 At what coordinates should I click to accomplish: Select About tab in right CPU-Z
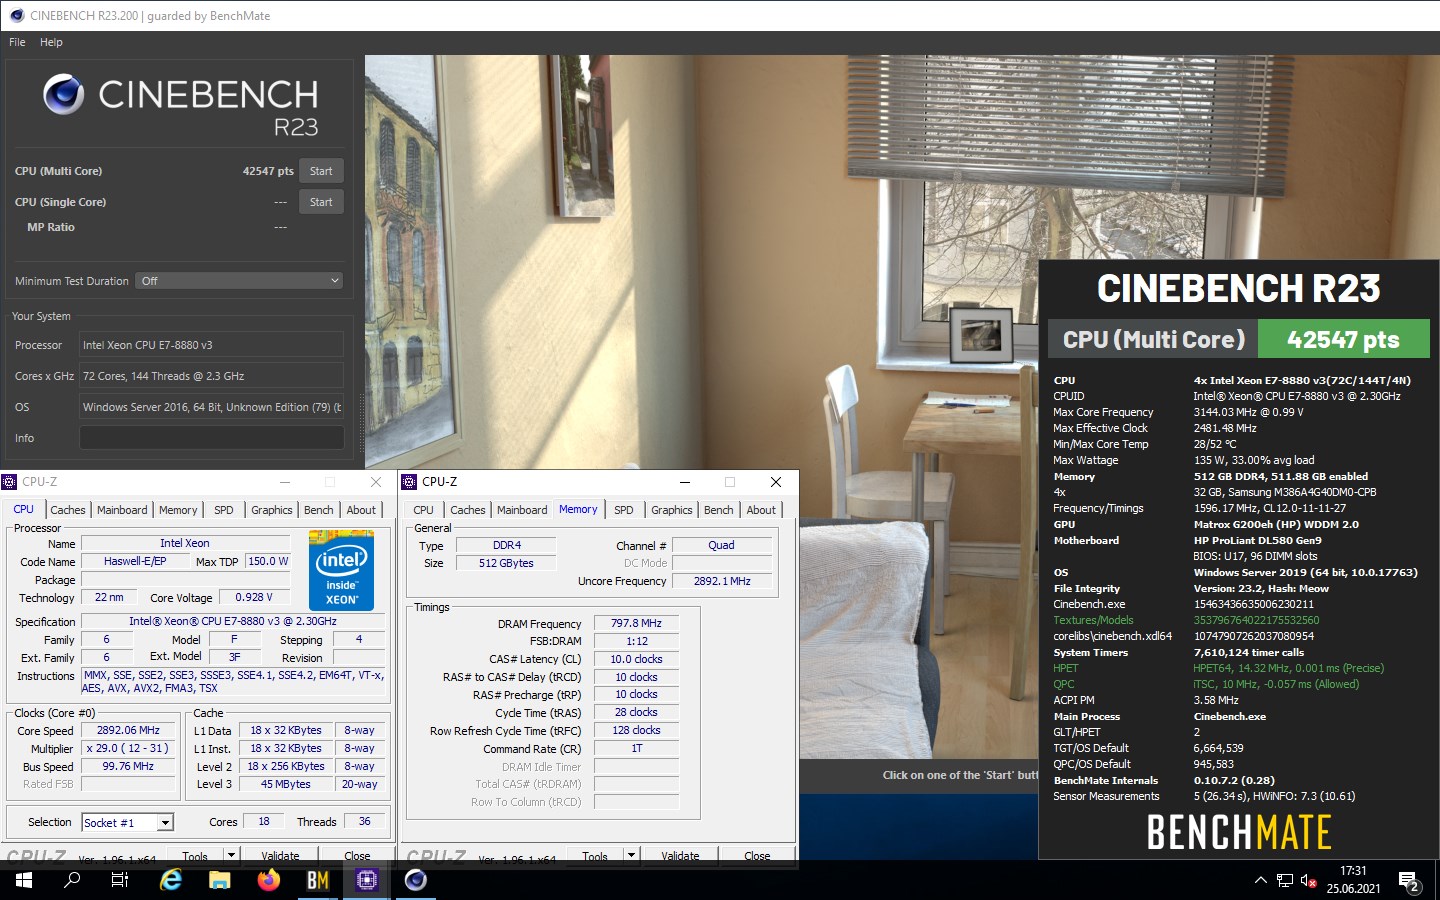[761, 510]
